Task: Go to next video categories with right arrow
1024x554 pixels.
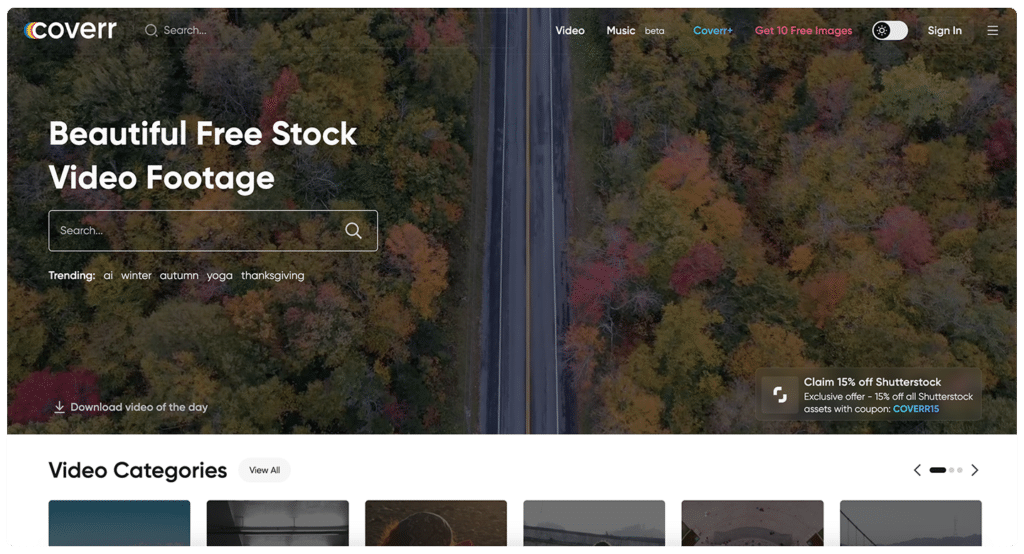Action: 975,470
